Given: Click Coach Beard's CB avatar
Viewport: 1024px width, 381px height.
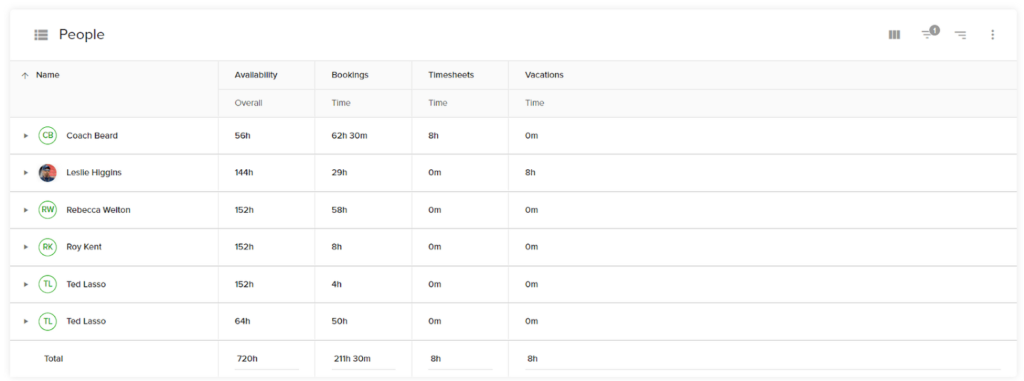Looking at the screenshot, I should point(48,136).
